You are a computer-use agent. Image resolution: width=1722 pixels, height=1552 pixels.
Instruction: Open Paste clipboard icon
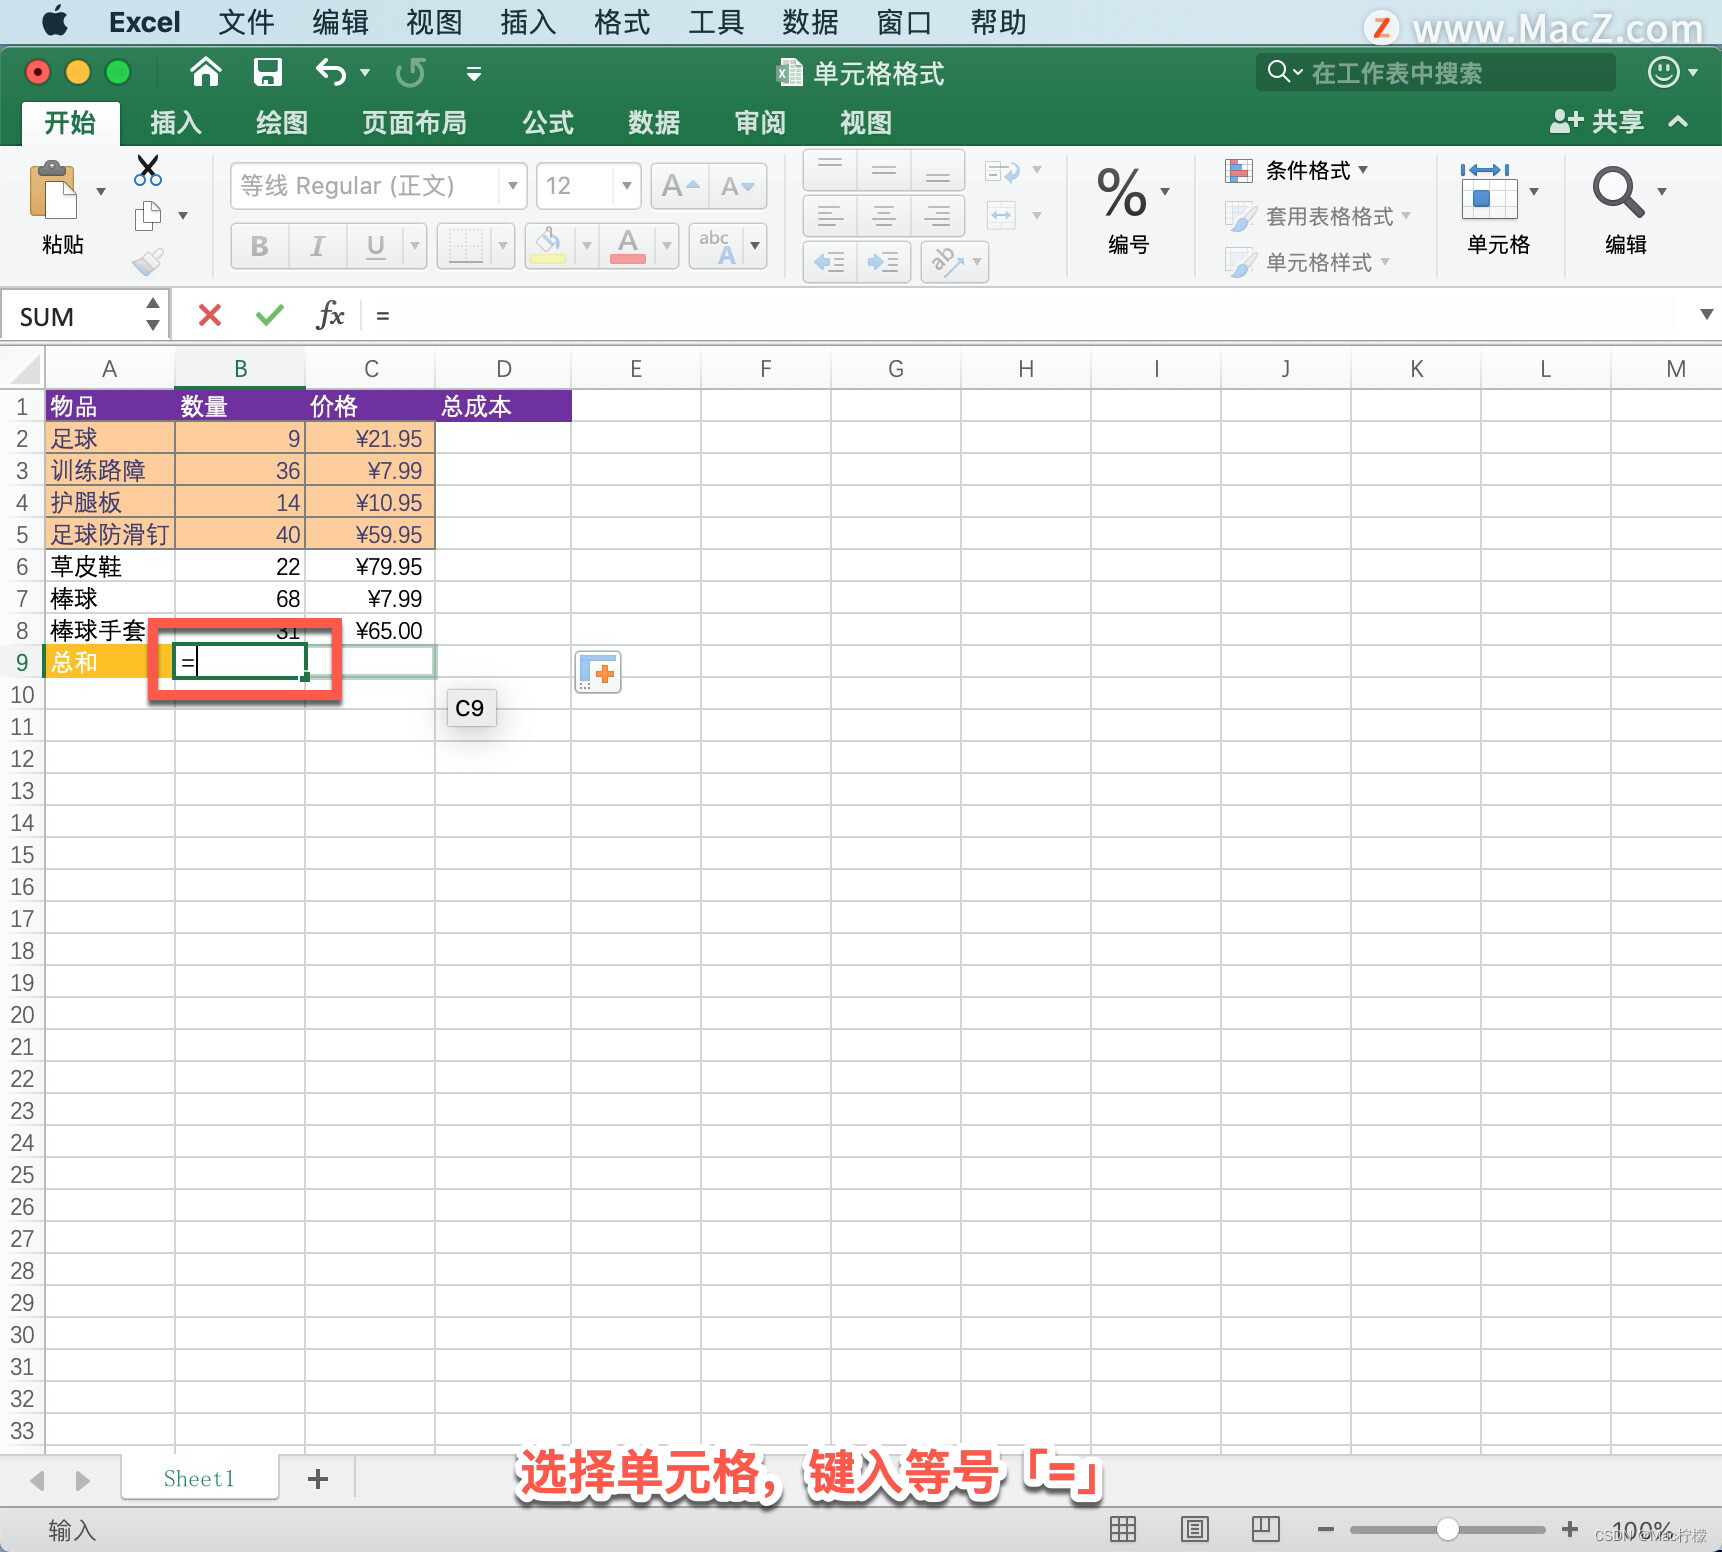coord(53,191)
